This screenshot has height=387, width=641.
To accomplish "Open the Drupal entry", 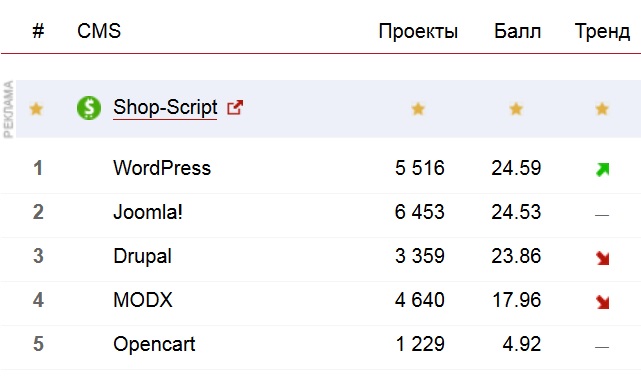I will pos(142,256).
